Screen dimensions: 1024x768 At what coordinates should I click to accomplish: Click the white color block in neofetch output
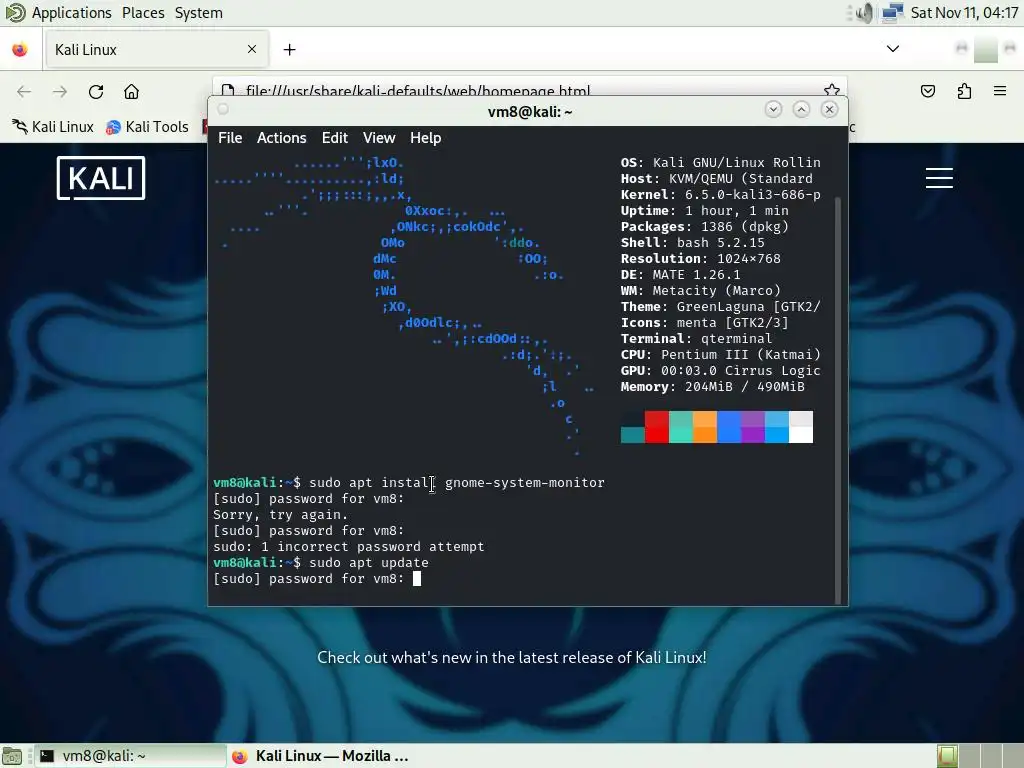(801, 427)
